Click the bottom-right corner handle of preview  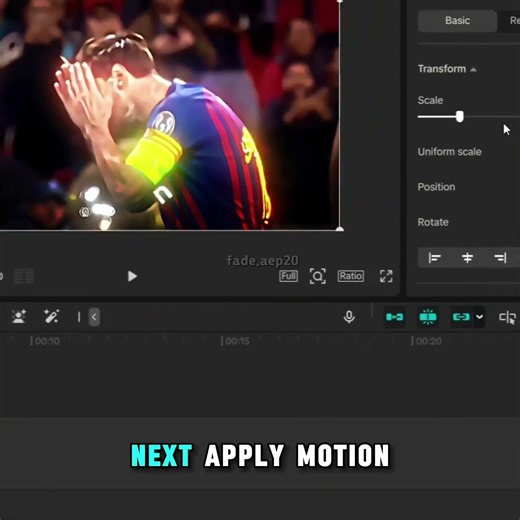pos(340,229)
